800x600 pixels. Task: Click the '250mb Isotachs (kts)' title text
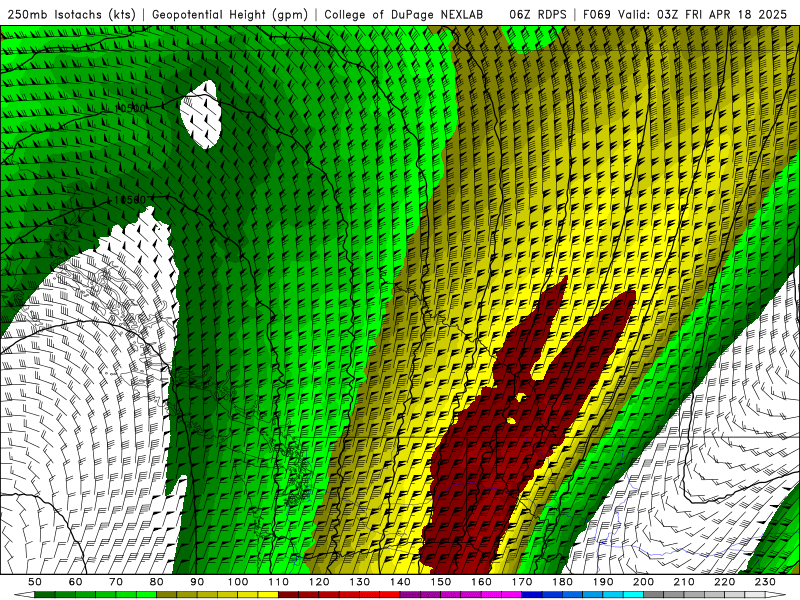click(x=71, y=14)
